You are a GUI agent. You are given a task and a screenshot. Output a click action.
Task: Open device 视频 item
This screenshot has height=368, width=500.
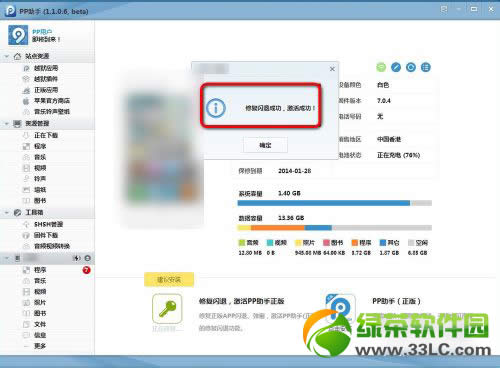[40, 292]
